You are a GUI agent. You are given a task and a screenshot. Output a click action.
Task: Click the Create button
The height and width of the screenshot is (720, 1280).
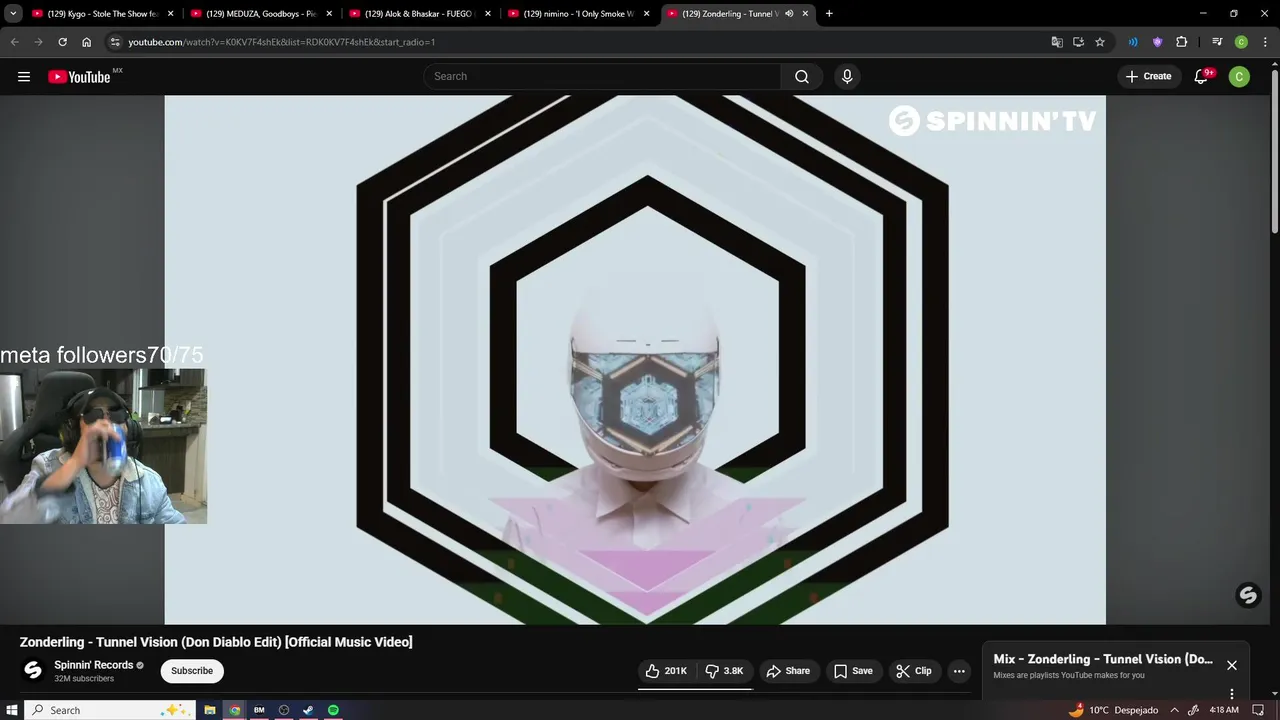tap(1148, 77)
